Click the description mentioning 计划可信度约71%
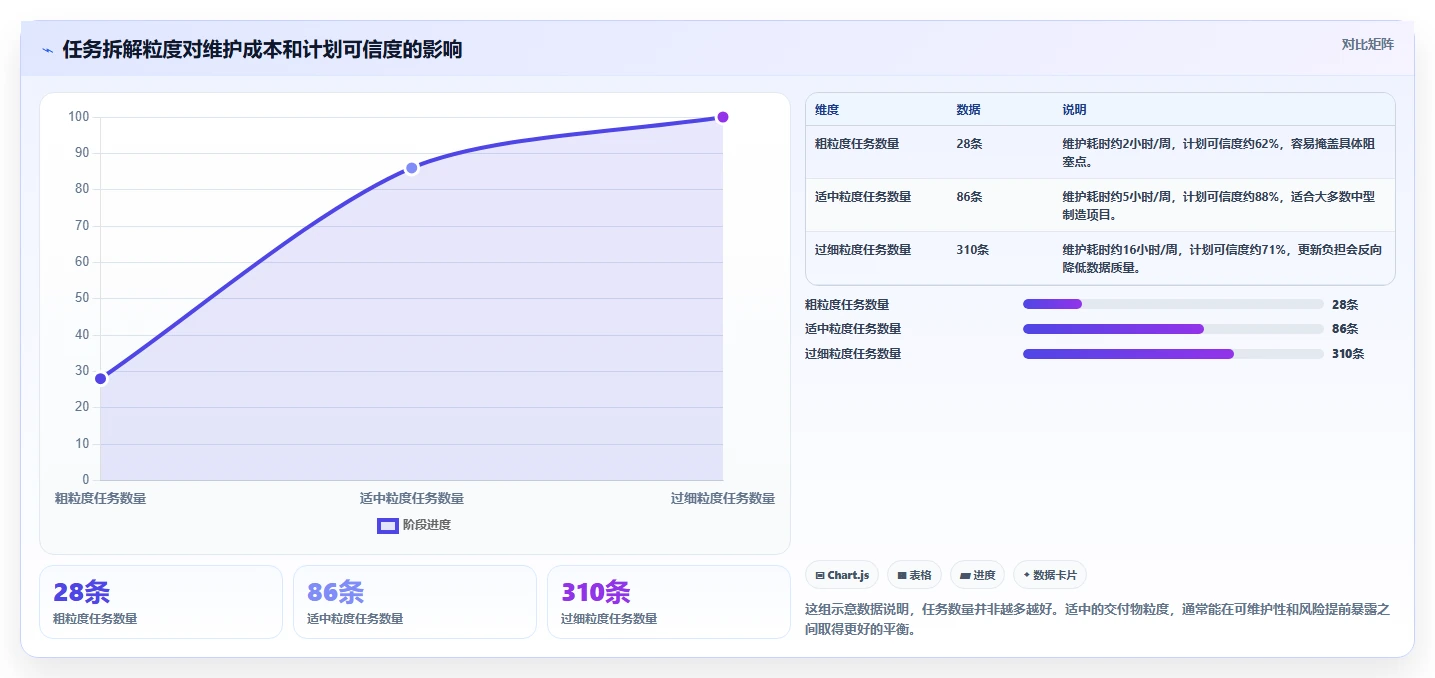Viewport: 1435px width, 678px height. click(x=1222, y=258)
